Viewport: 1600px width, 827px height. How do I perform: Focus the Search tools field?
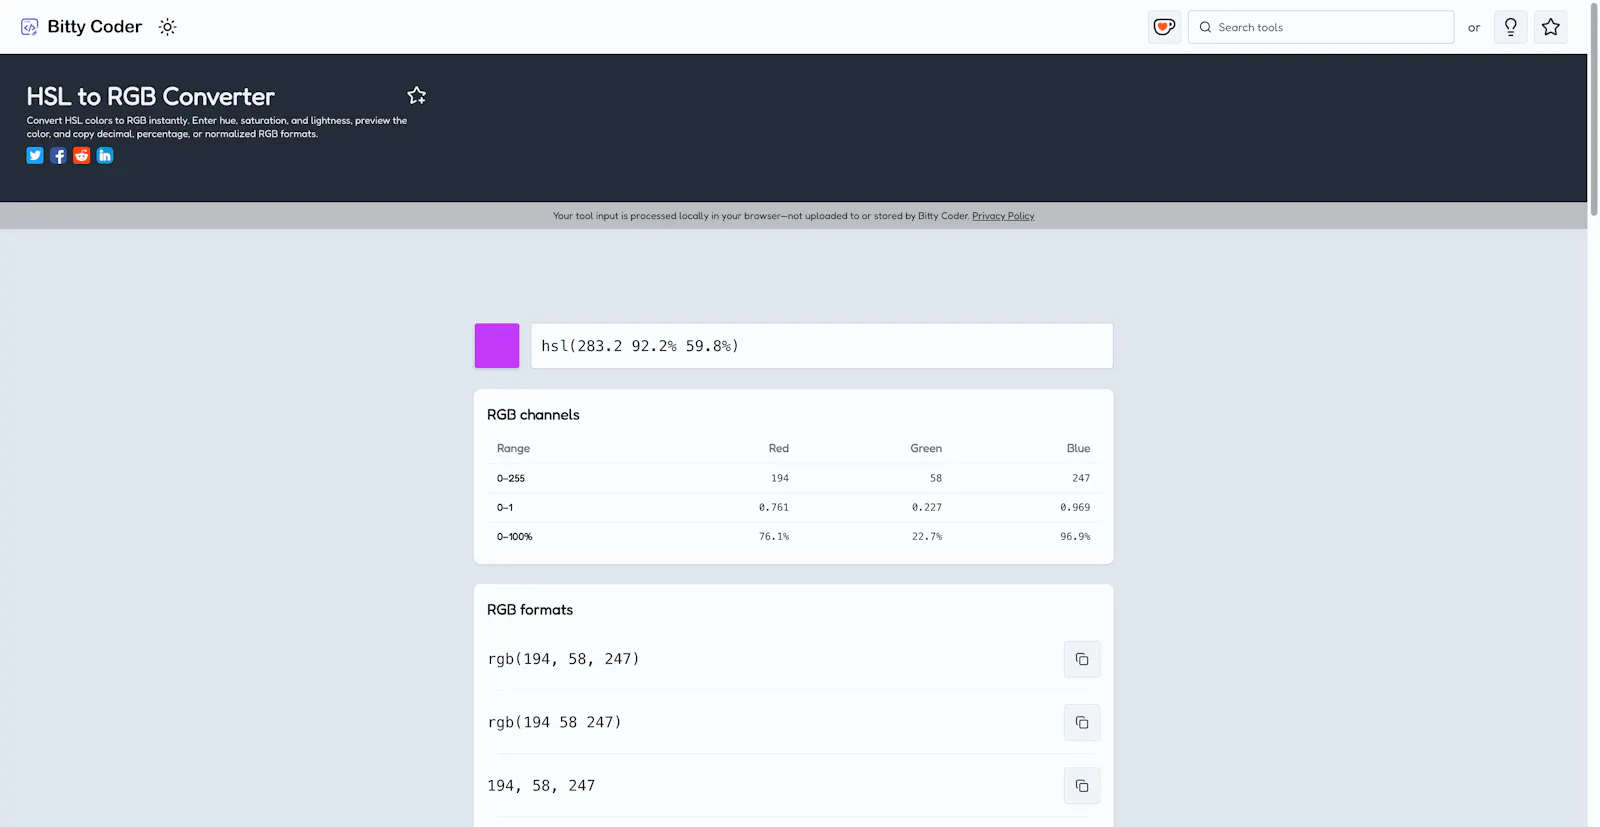coord(1321,27)
